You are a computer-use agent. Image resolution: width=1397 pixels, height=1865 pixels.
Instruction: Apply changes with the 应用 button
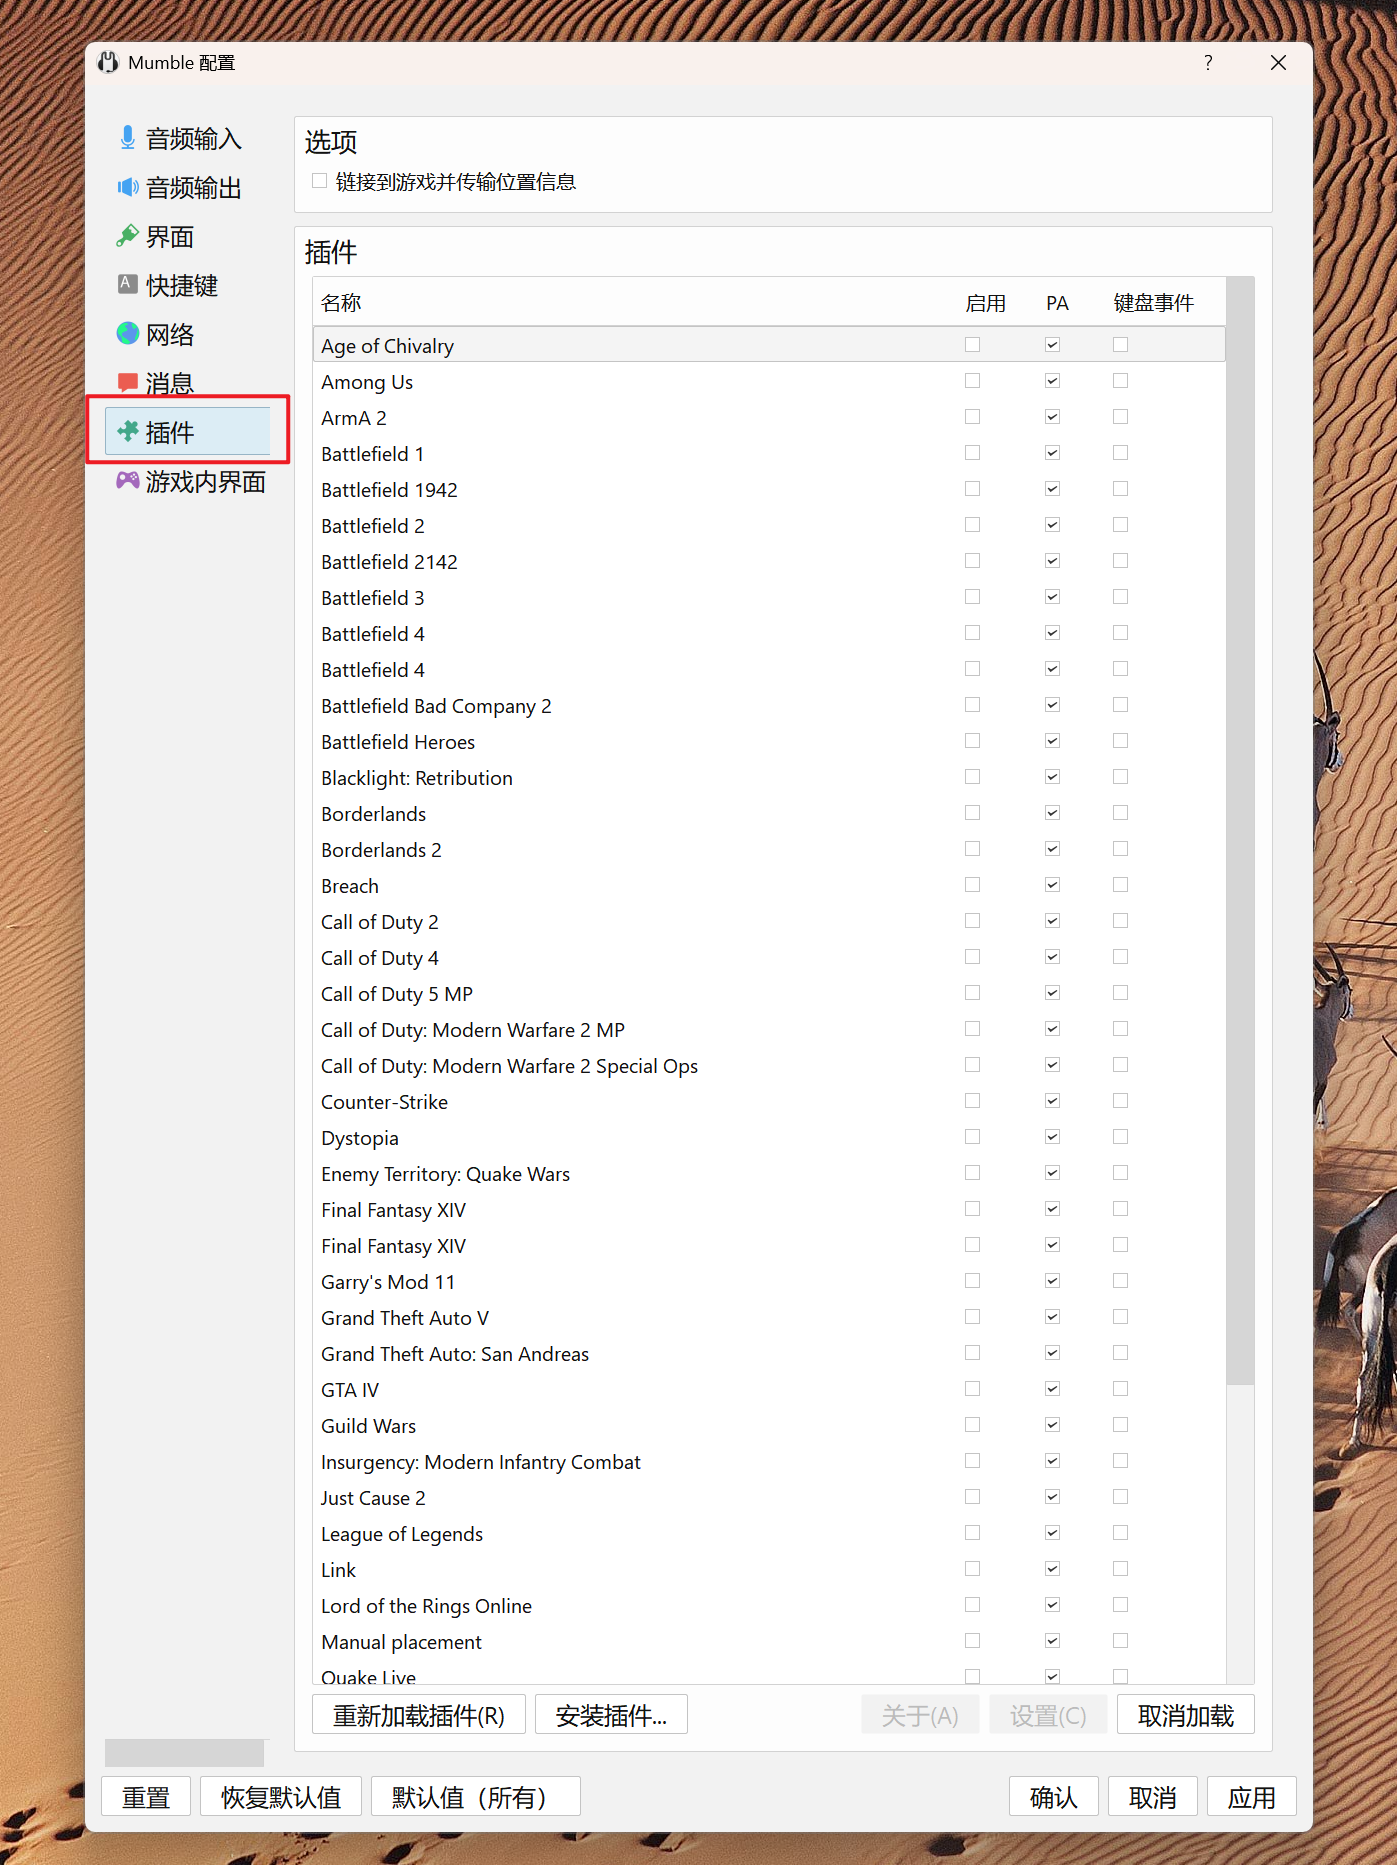coord(1251,1797)
